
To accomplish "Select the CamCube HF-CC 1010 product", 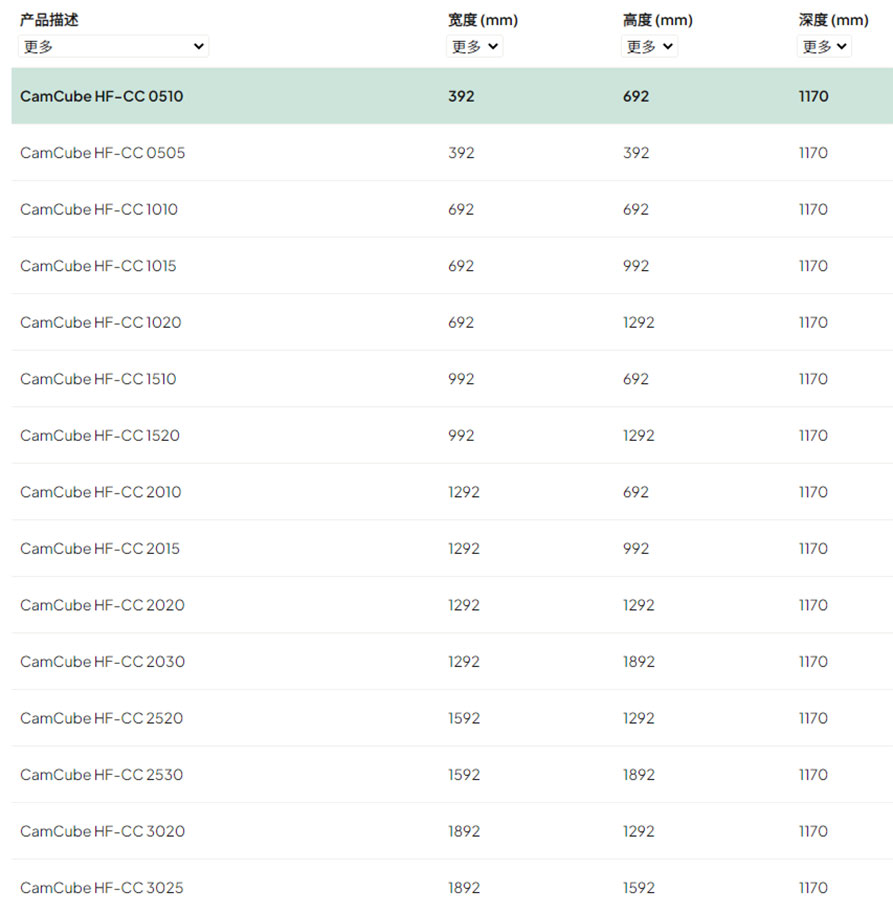I will point(452,209).
